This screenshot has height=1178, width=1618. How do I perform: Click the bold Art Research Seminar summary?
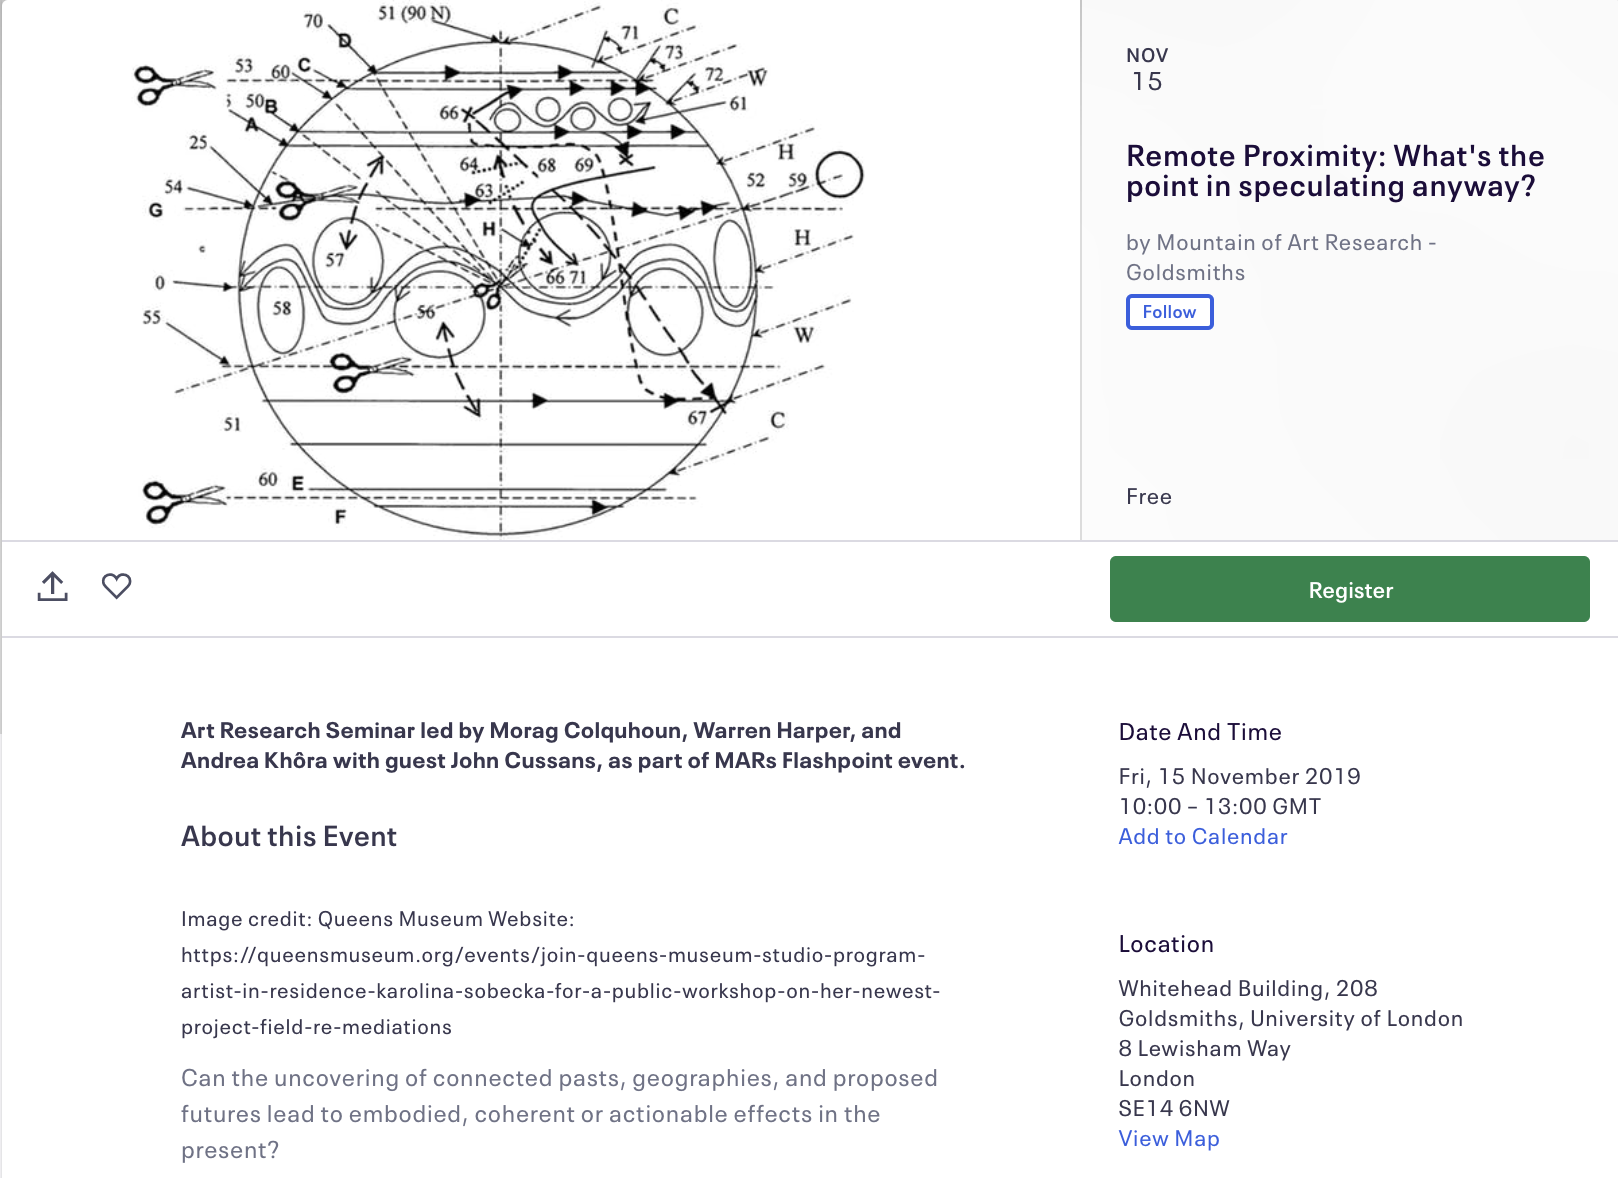click(572, 746)
